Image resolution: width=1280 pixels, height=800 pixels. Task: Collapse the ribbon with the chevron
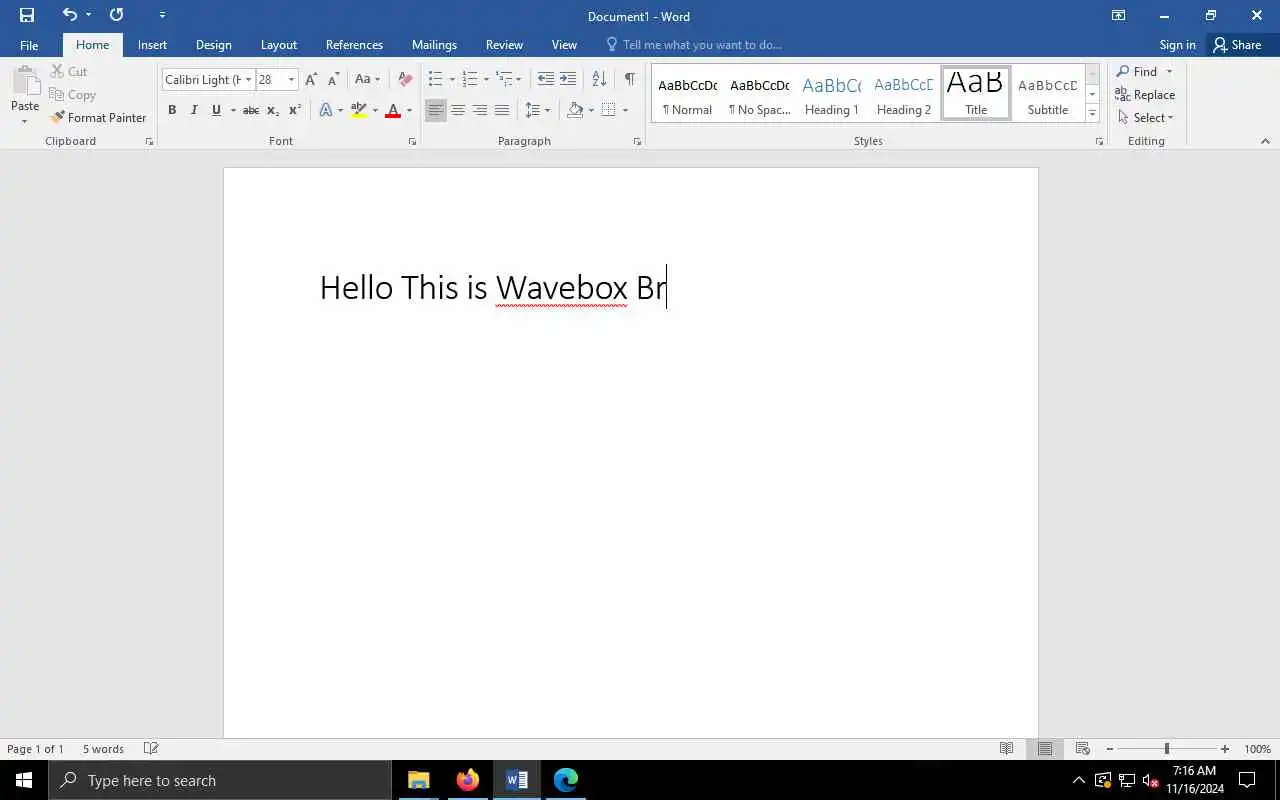[x=1265, y=141]
